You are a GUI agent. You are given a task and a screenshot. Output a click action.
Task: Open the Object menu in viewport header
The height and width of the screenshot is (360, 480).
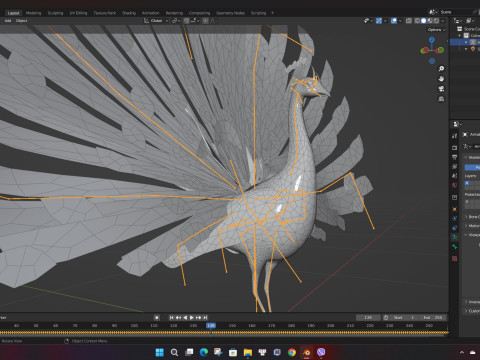[x=21, y=21]
